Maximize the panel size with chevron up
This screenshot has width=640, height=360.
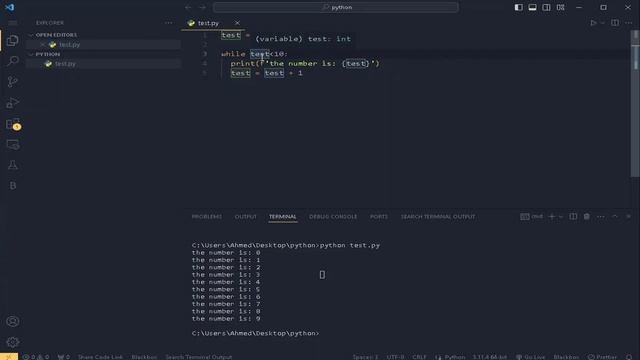point(614,217)
